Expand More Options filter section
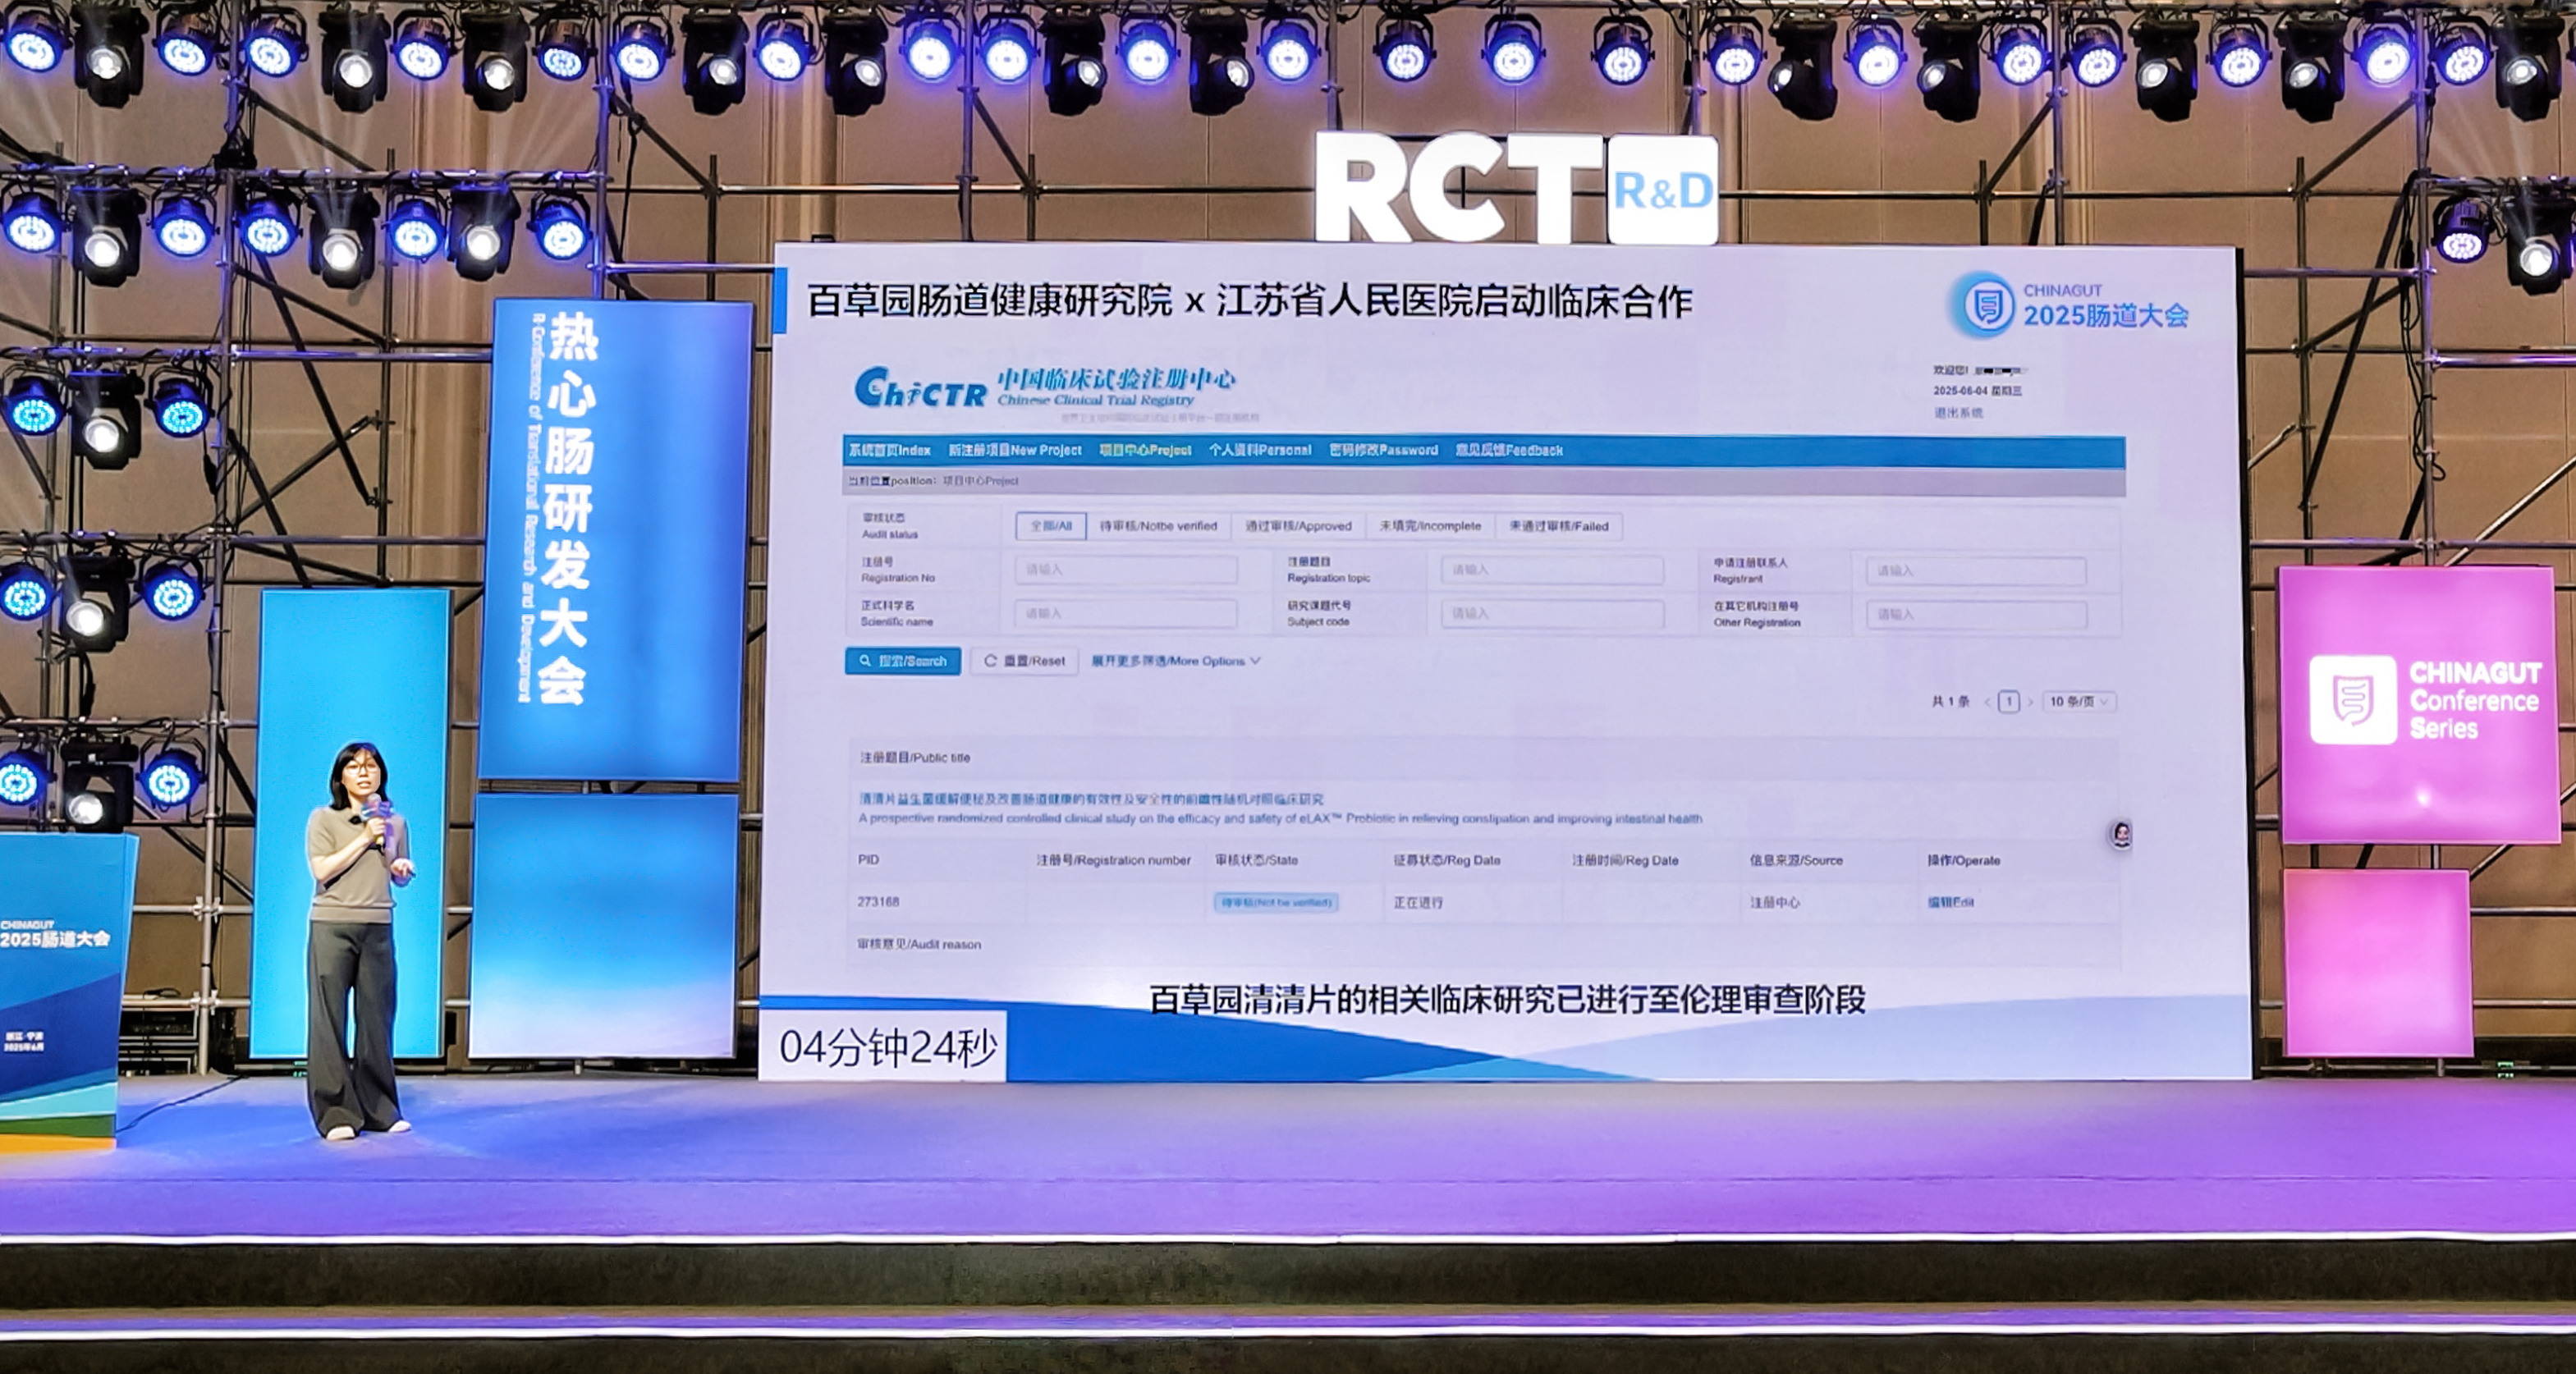 (1175, 661)
